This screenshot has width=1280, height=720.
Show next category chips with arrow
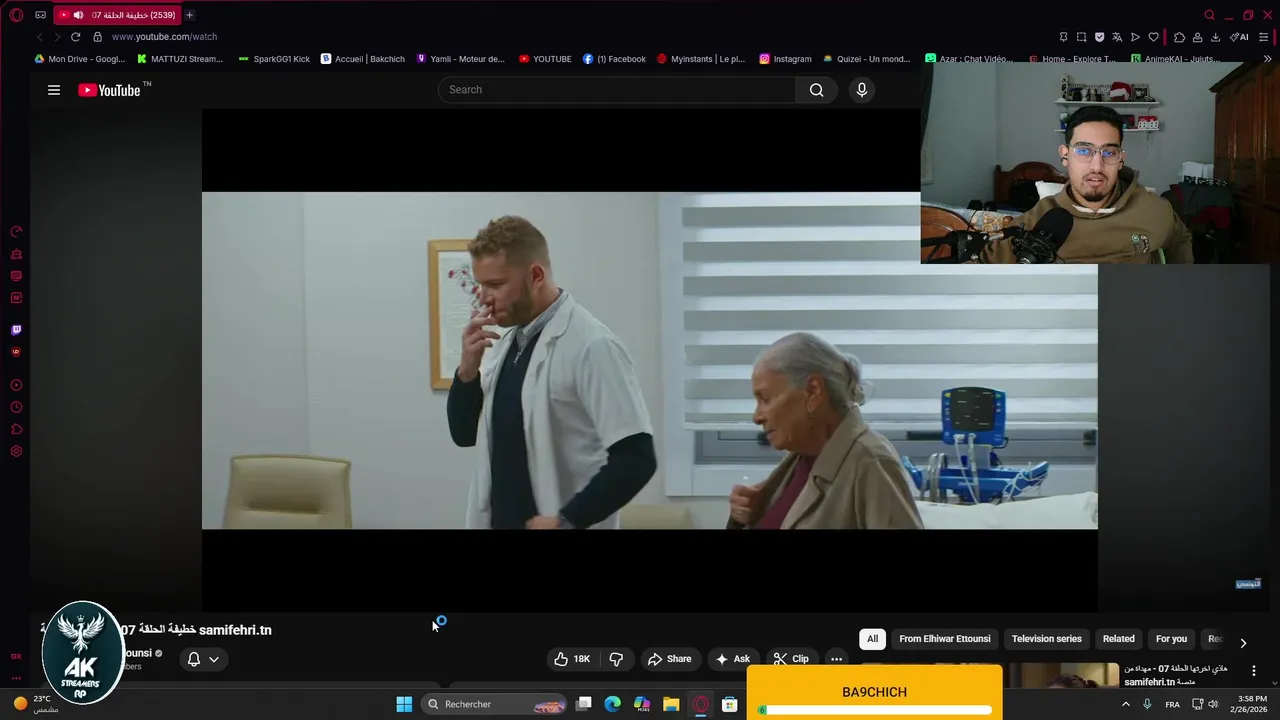click(1243, 643)
